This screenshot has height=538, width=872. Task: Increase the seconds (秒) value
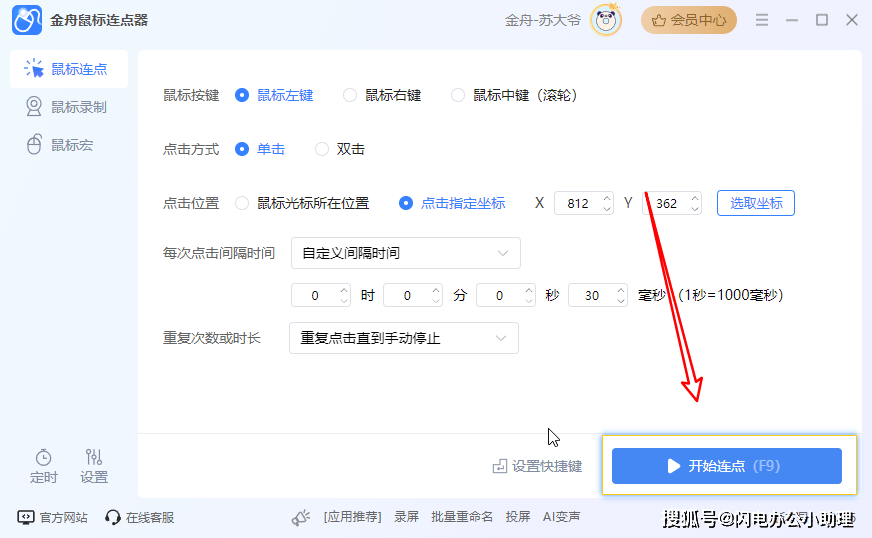(x=529, y=290)
